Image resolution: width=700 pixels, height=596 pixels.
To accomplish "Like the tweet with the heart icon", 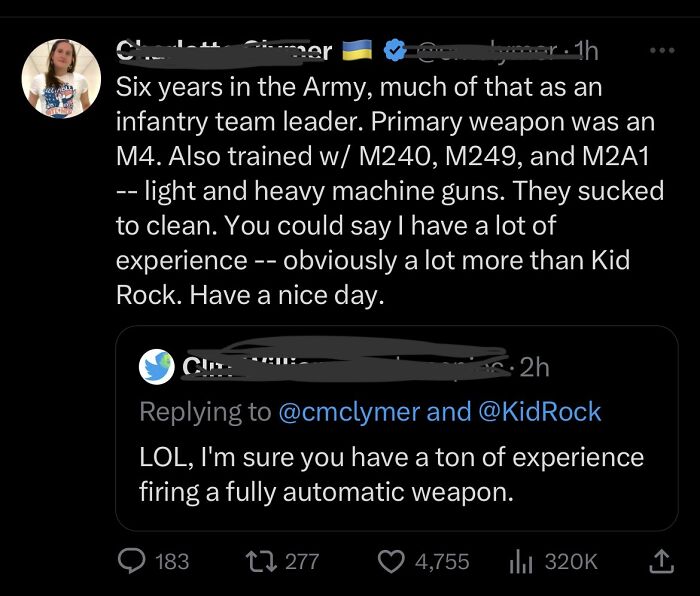I will click(389, 562).
